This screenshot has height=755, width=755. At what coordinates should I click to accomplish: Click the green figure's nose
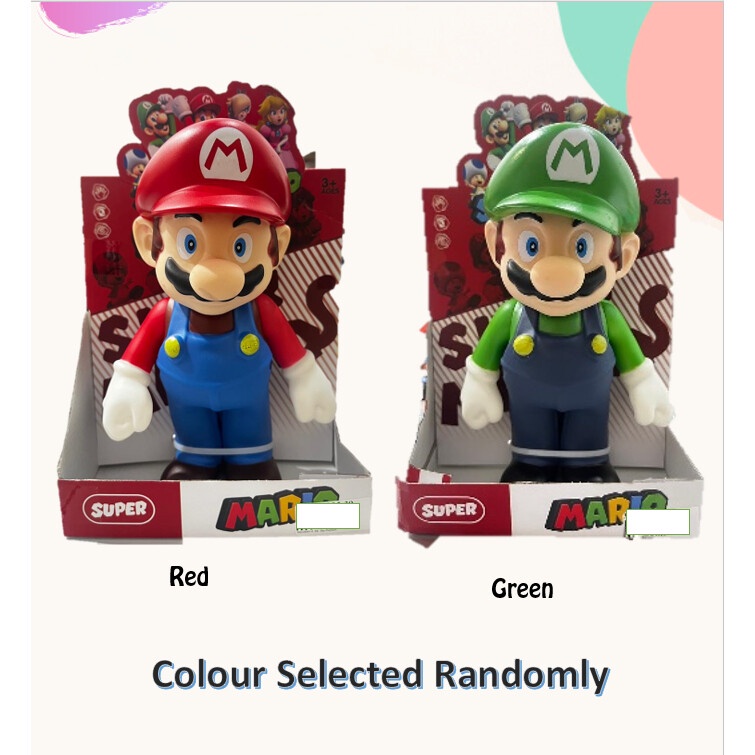pos(560,276)
